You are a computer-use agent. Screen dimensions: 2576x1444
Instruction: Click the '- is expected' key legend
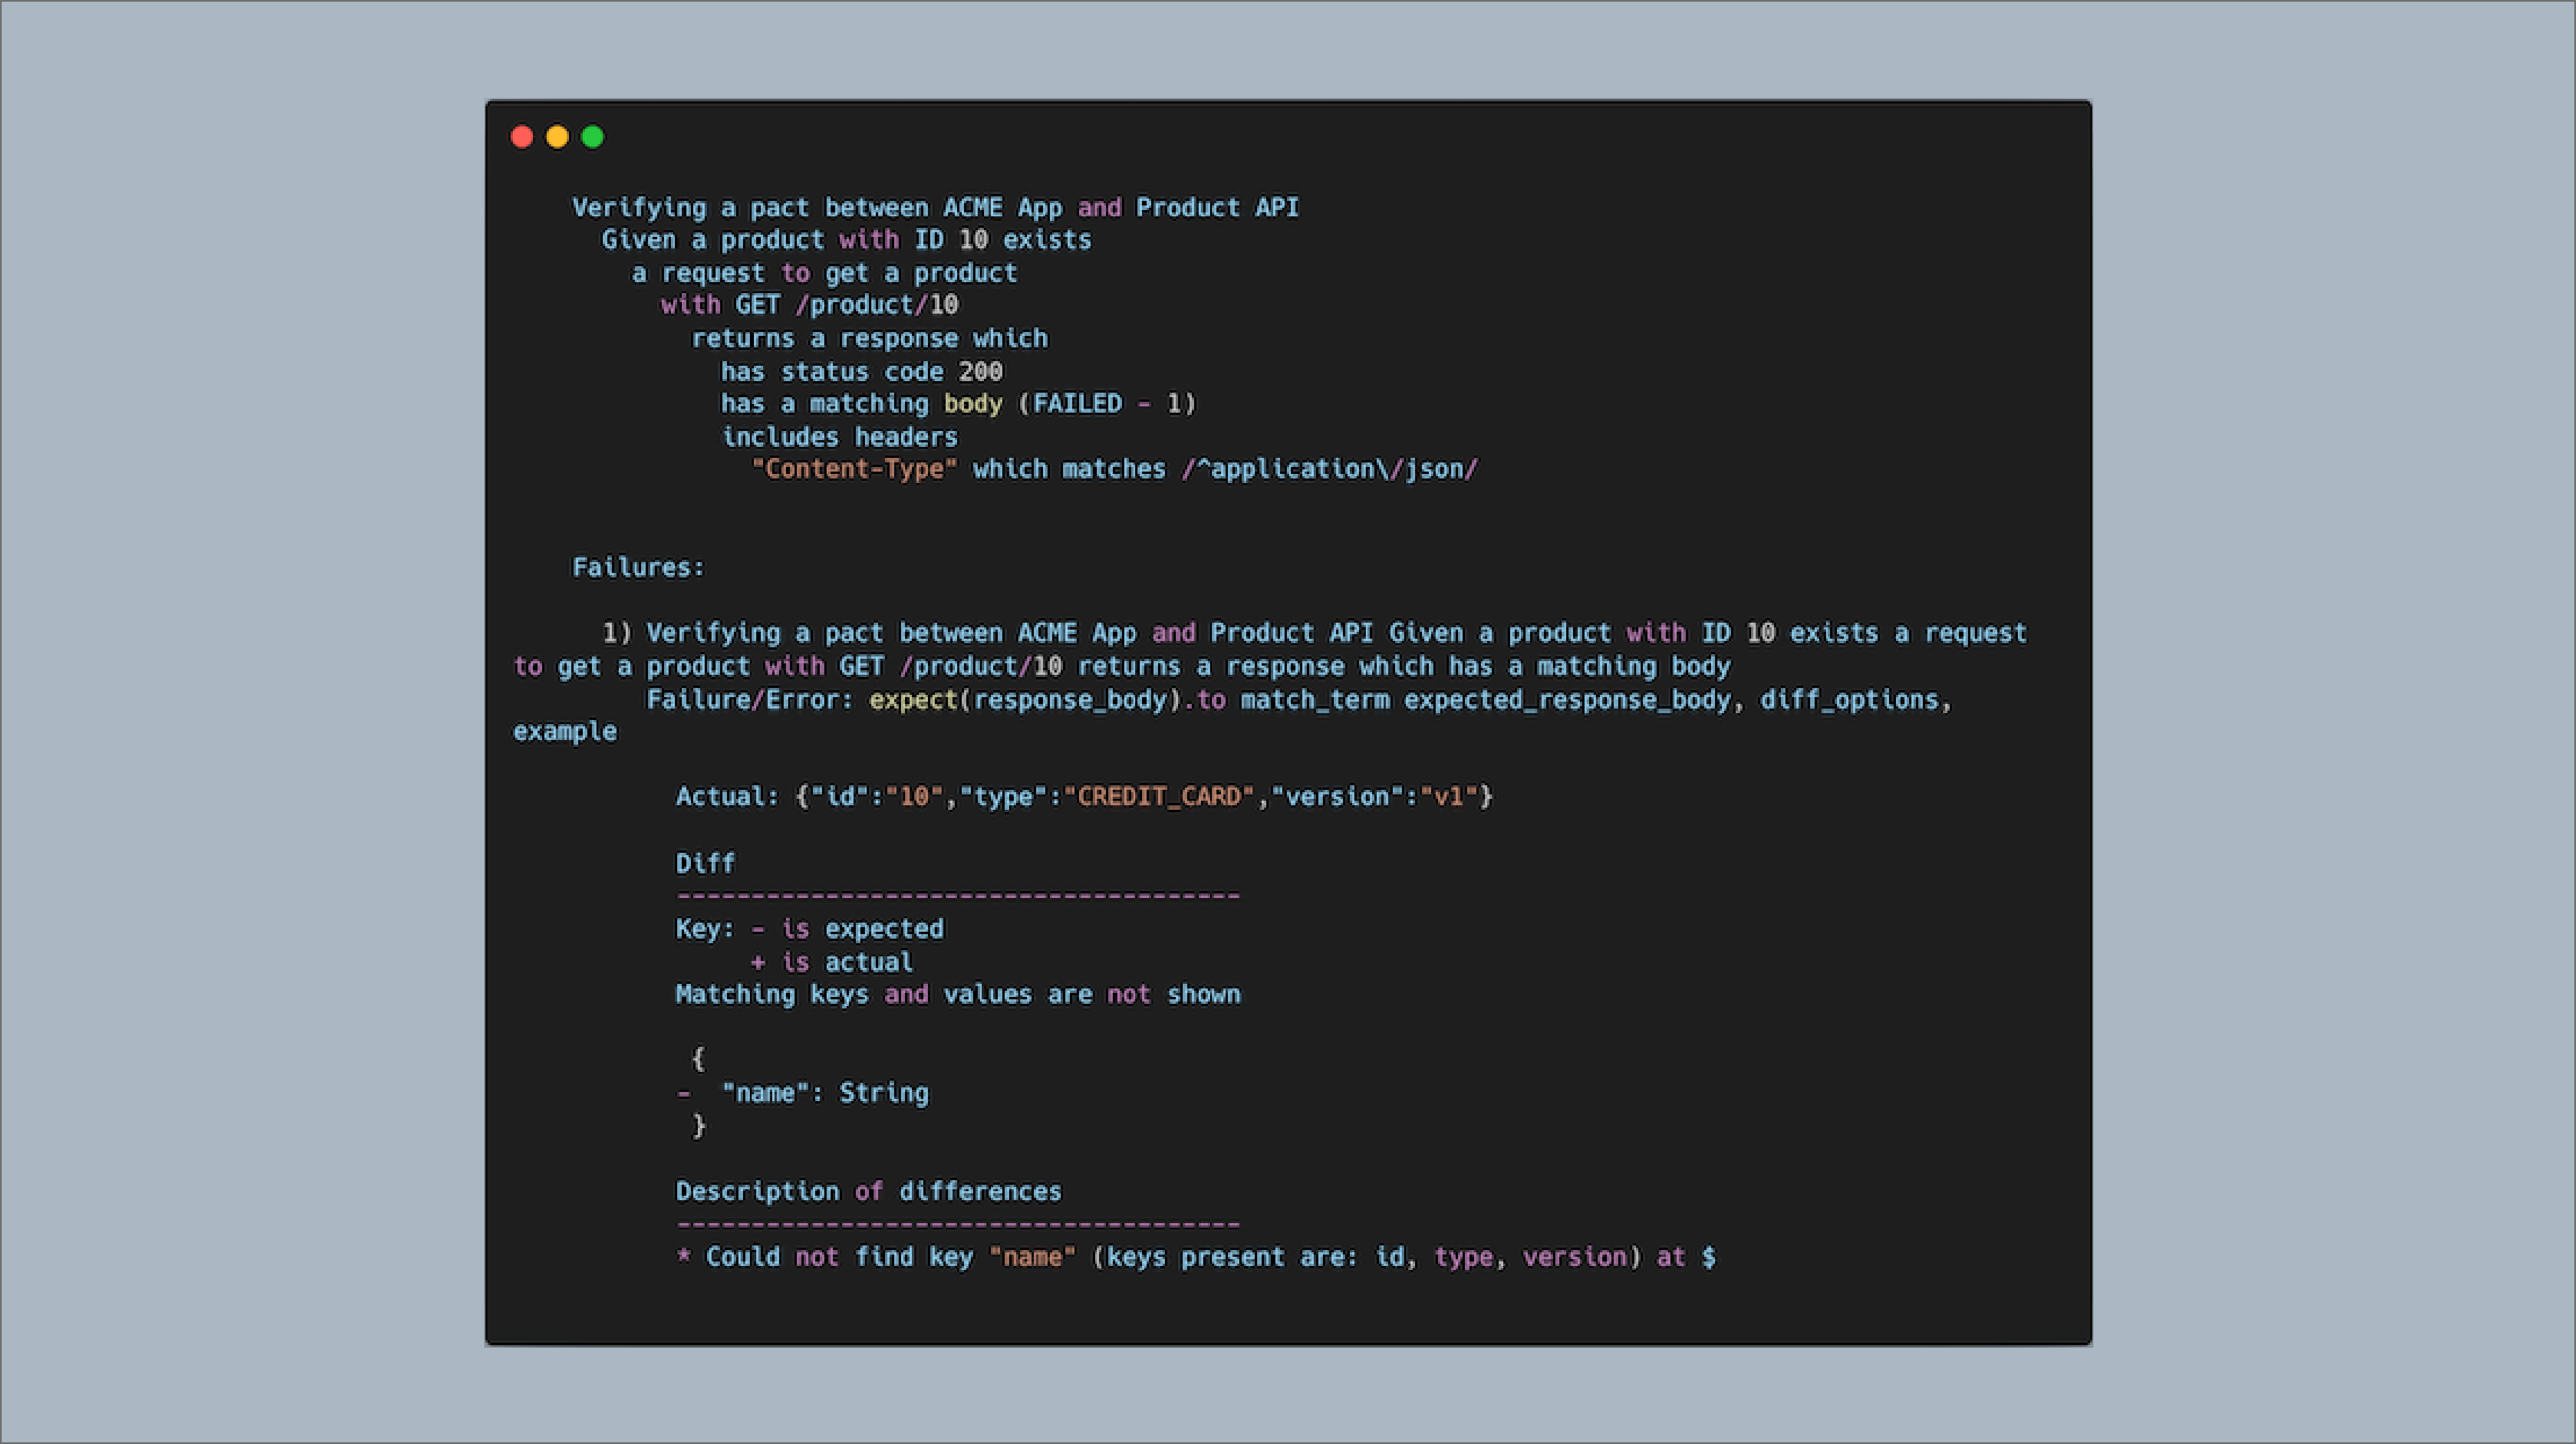849,929
